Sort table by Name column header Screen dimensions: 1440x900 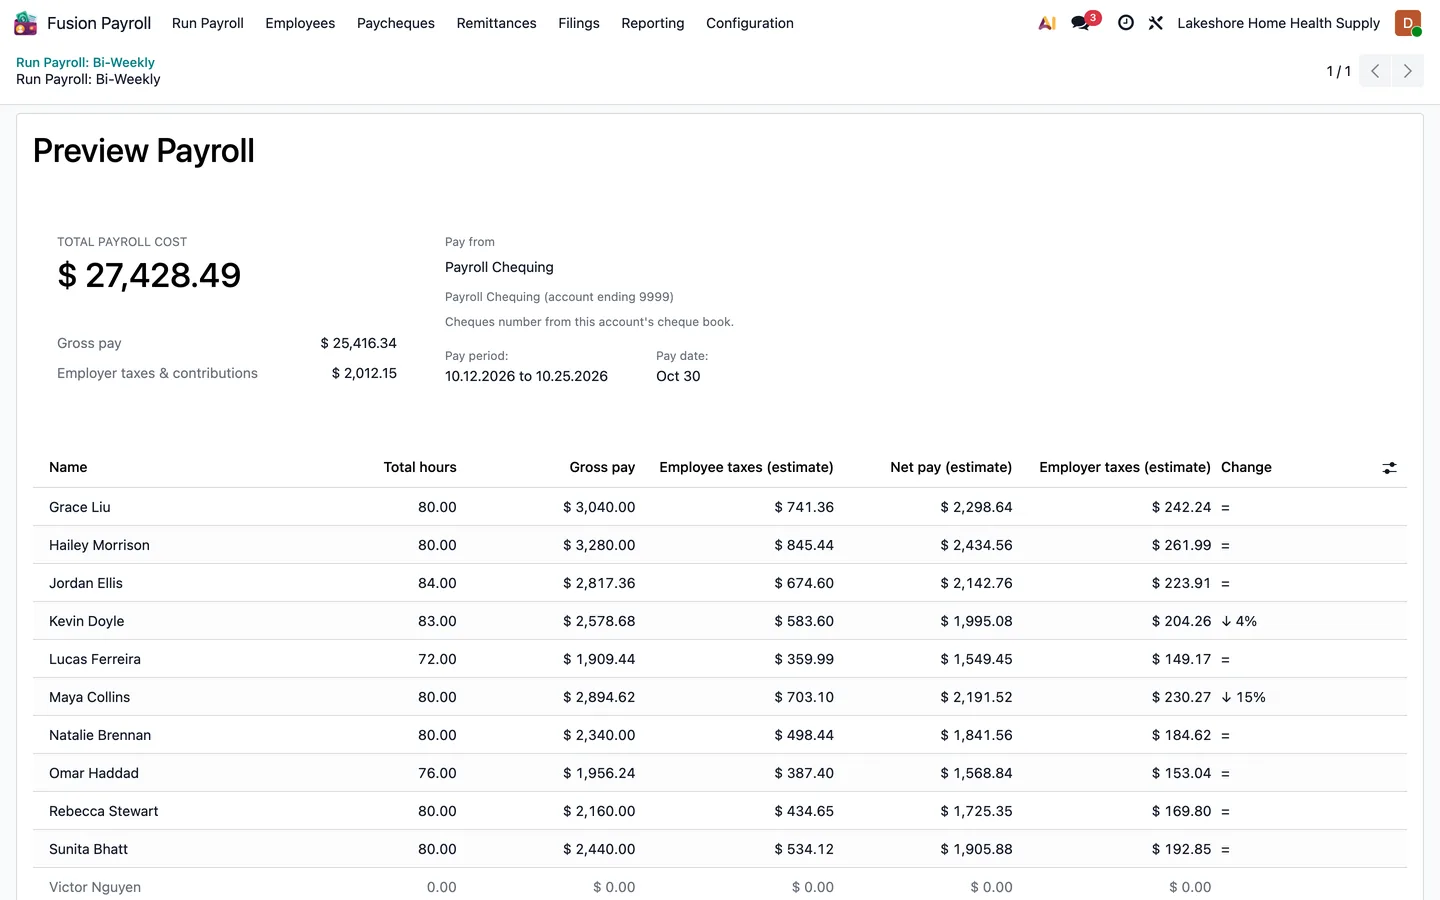[x=68, y=467]
